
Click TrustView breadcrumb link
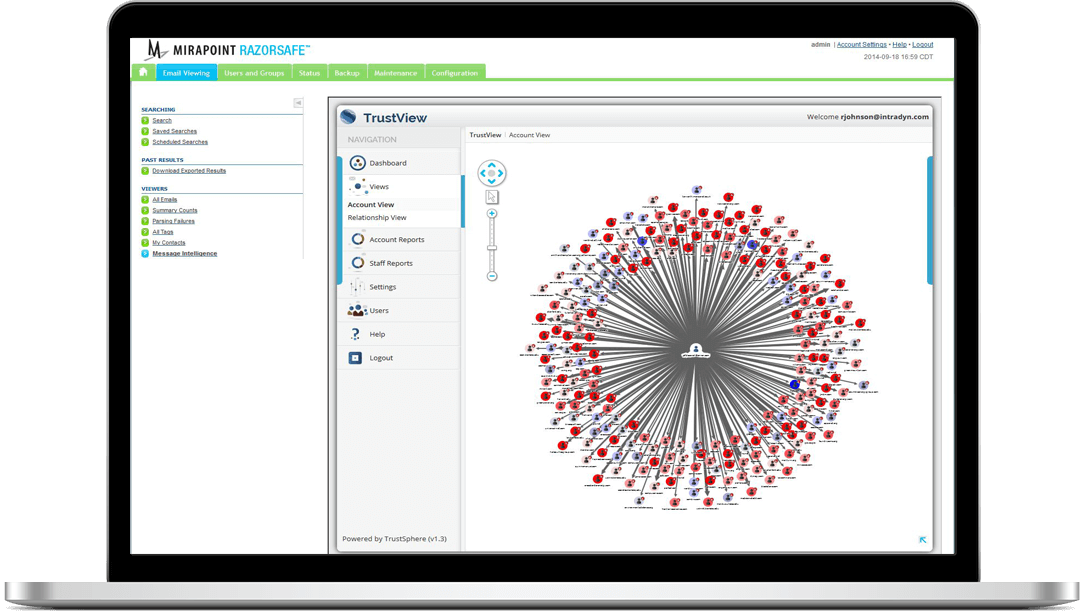485,135
